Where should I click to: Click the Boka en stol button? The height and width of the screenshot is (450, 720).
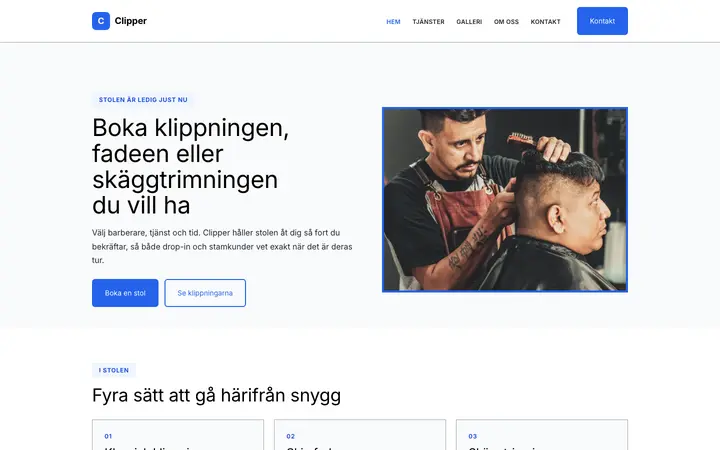125,293
